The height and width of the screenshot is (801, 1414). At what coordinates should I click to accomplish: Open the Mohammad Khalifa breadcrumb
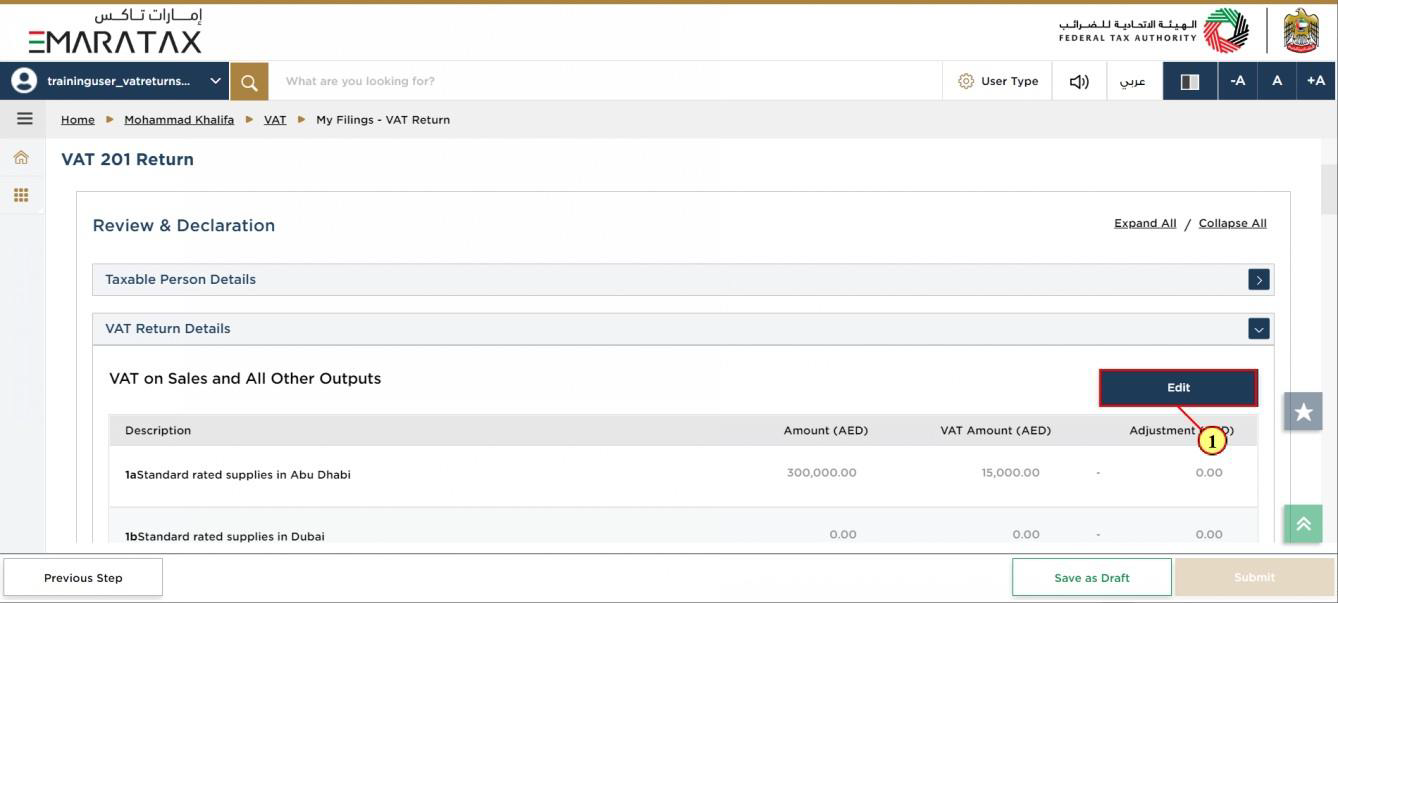click(179, 119)
